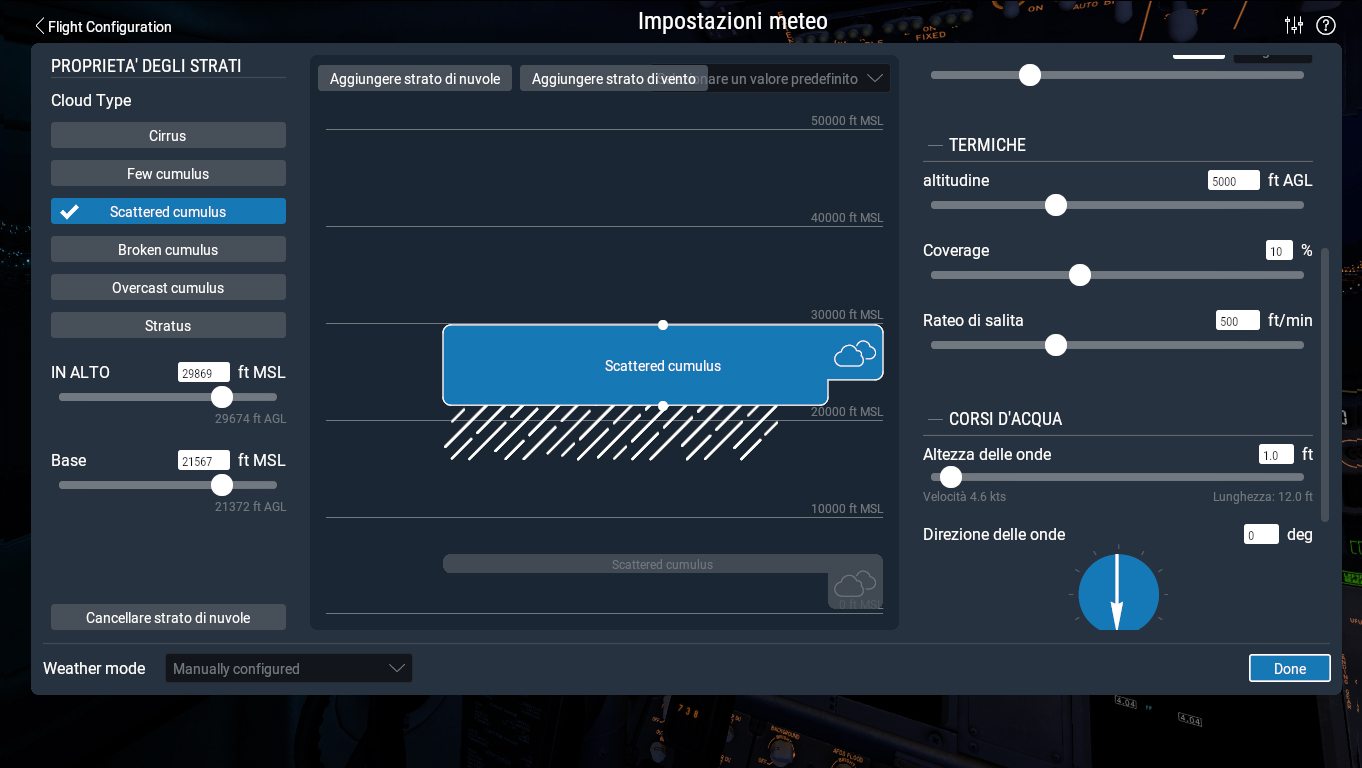1362x768 pixels.
Task: Expand the Weather mode dropdown
Action: 288,668
